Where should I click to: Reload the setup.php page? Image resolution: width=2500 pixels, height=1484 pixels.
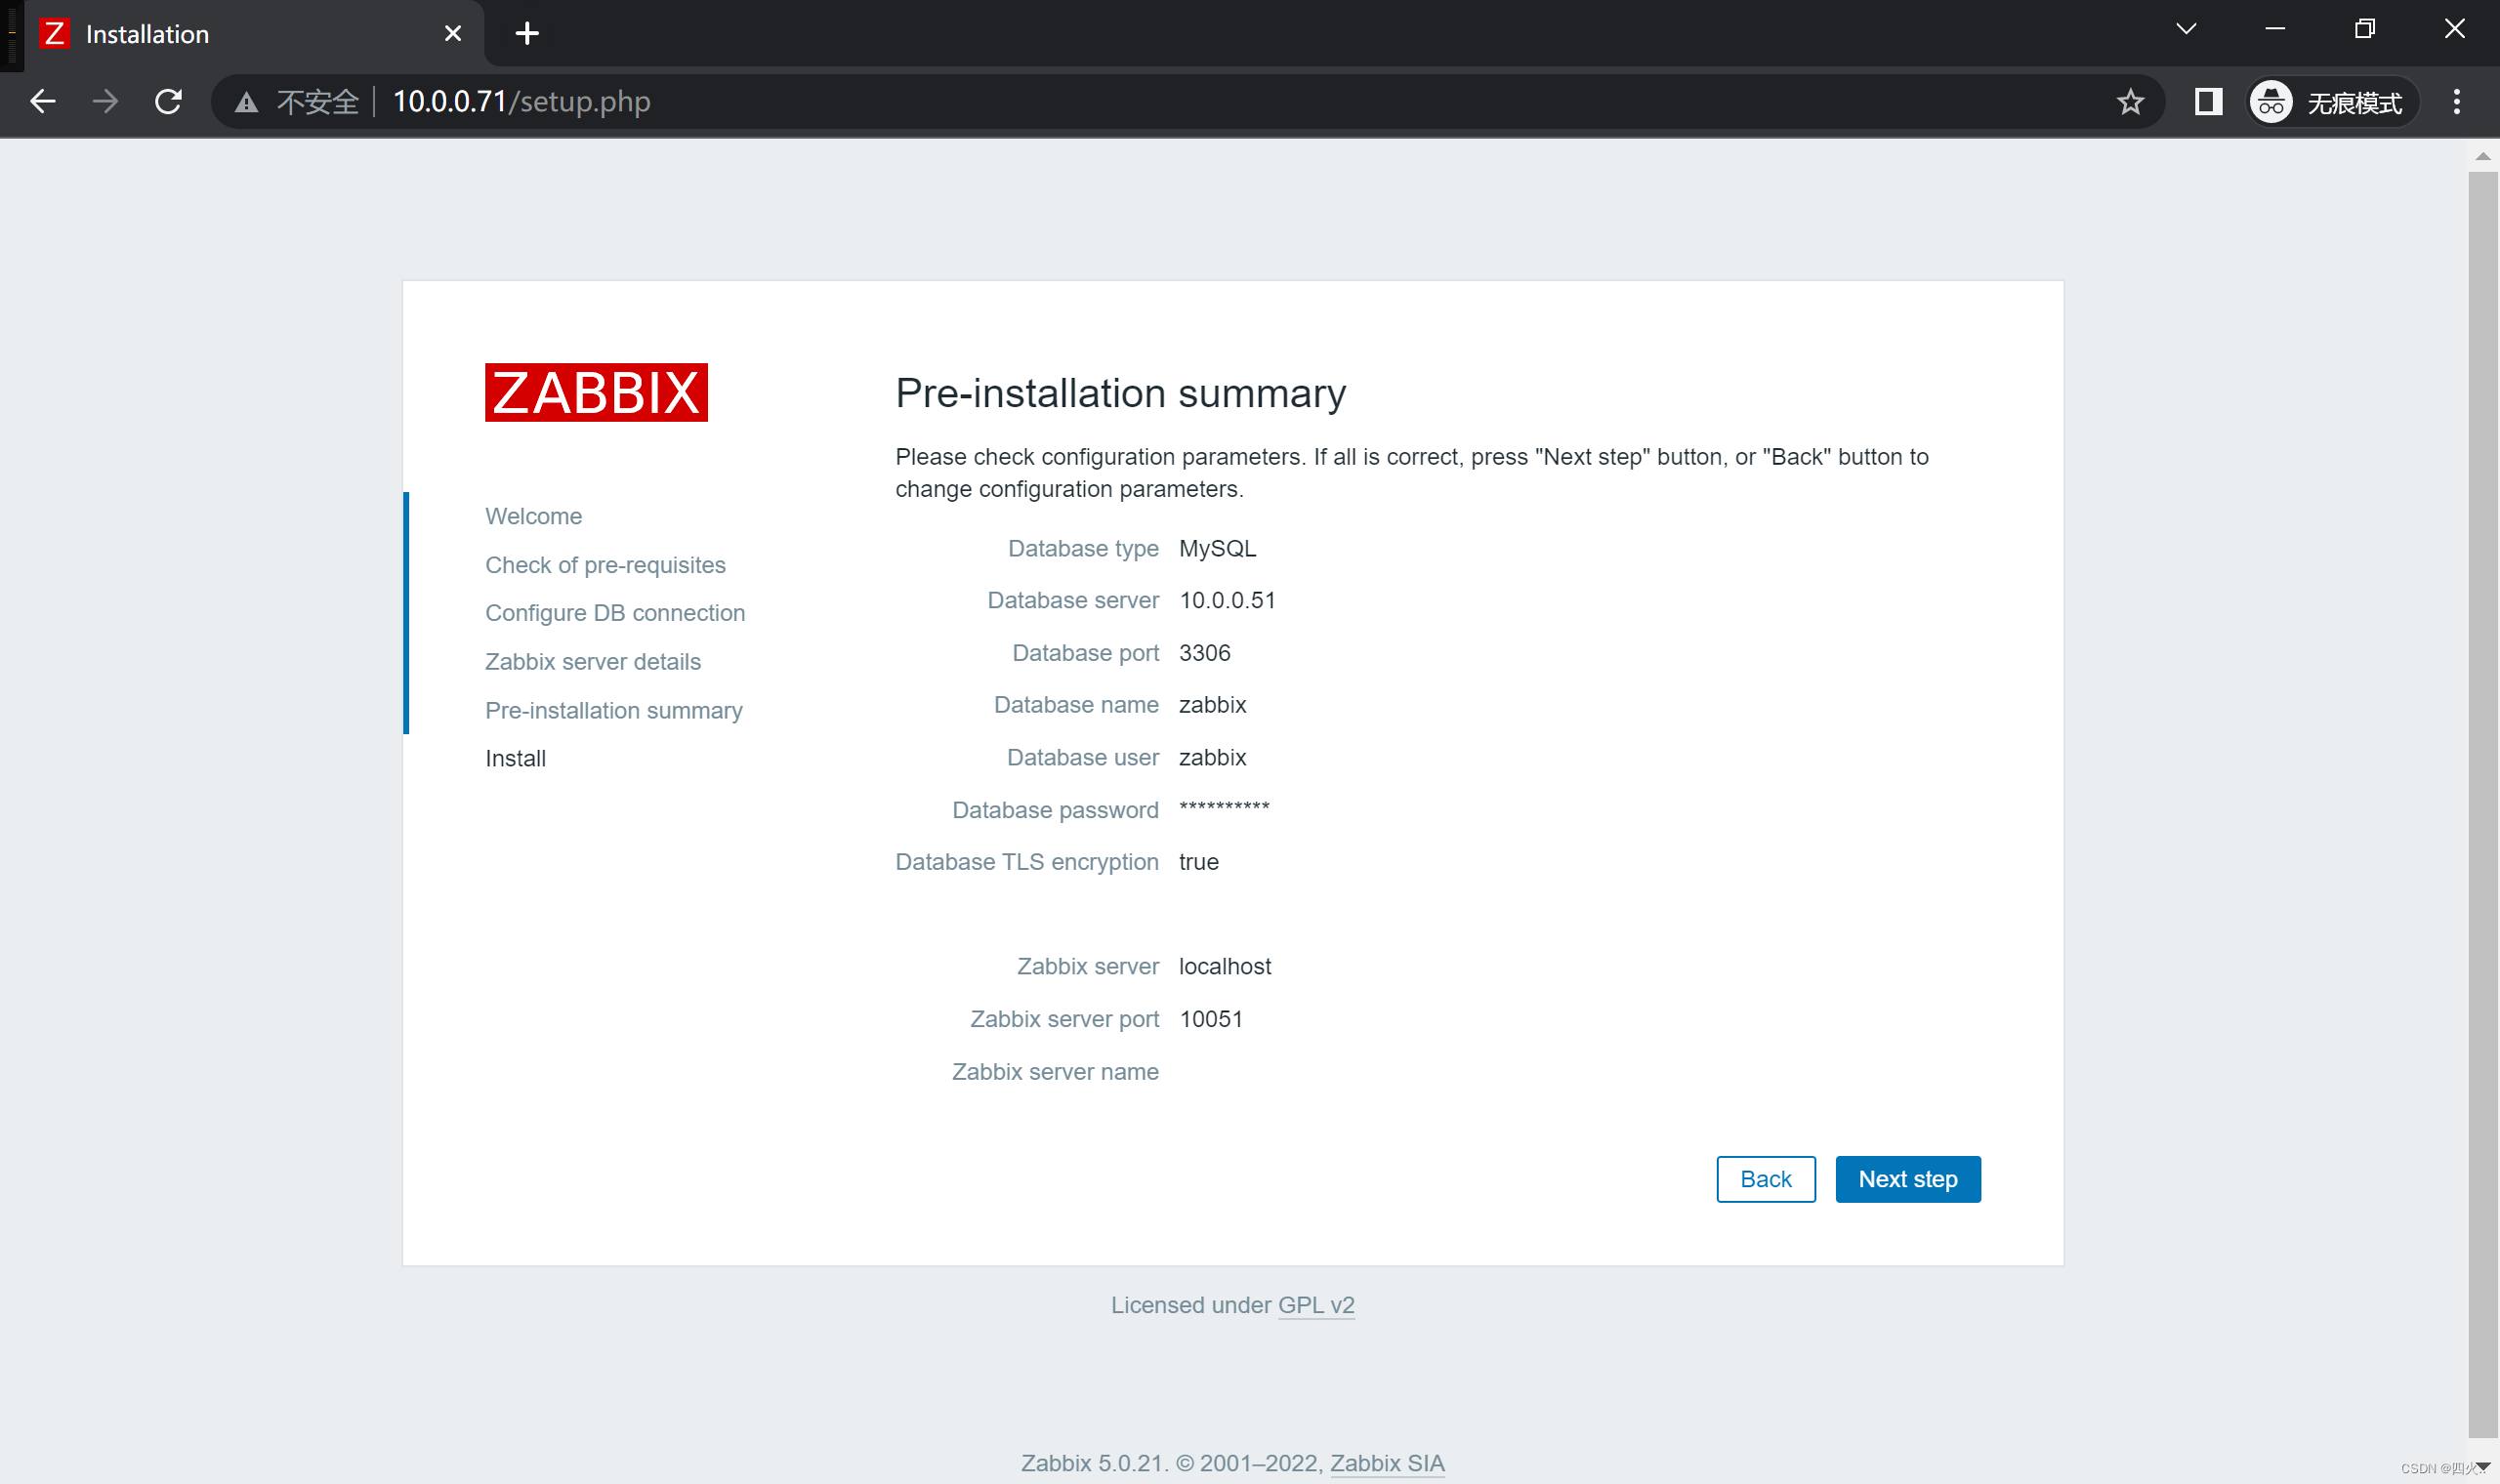click(168, 101)
